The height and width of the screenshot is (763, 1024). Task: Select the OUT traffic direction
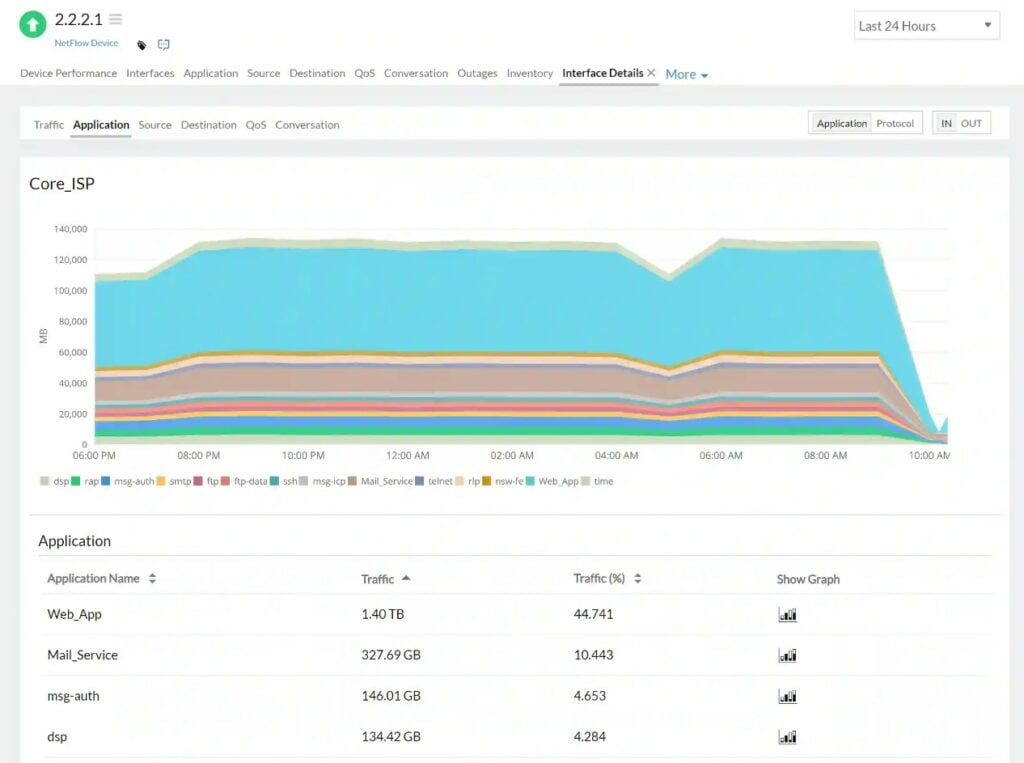971,123
